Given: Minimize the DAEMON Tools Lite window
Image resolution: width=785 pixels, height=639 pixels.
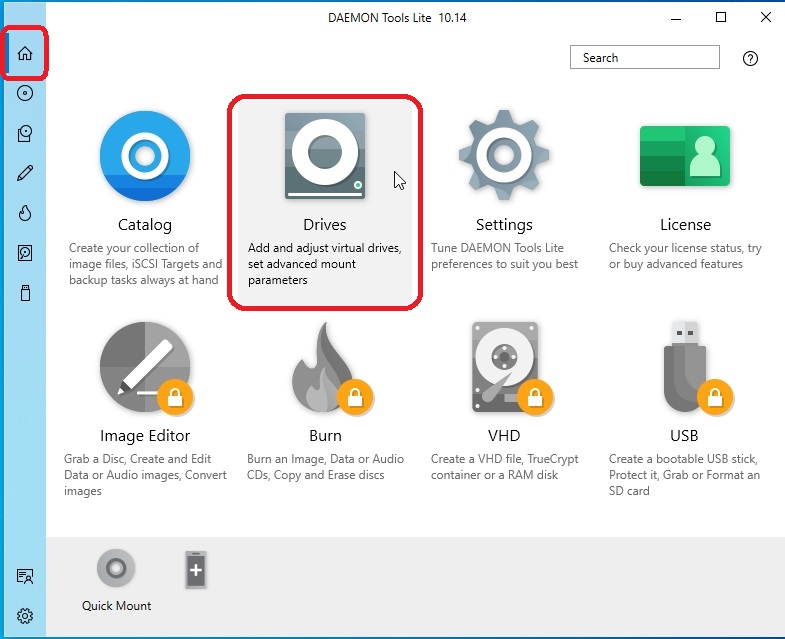Looking at the screenshot, I should click(676, 18).
